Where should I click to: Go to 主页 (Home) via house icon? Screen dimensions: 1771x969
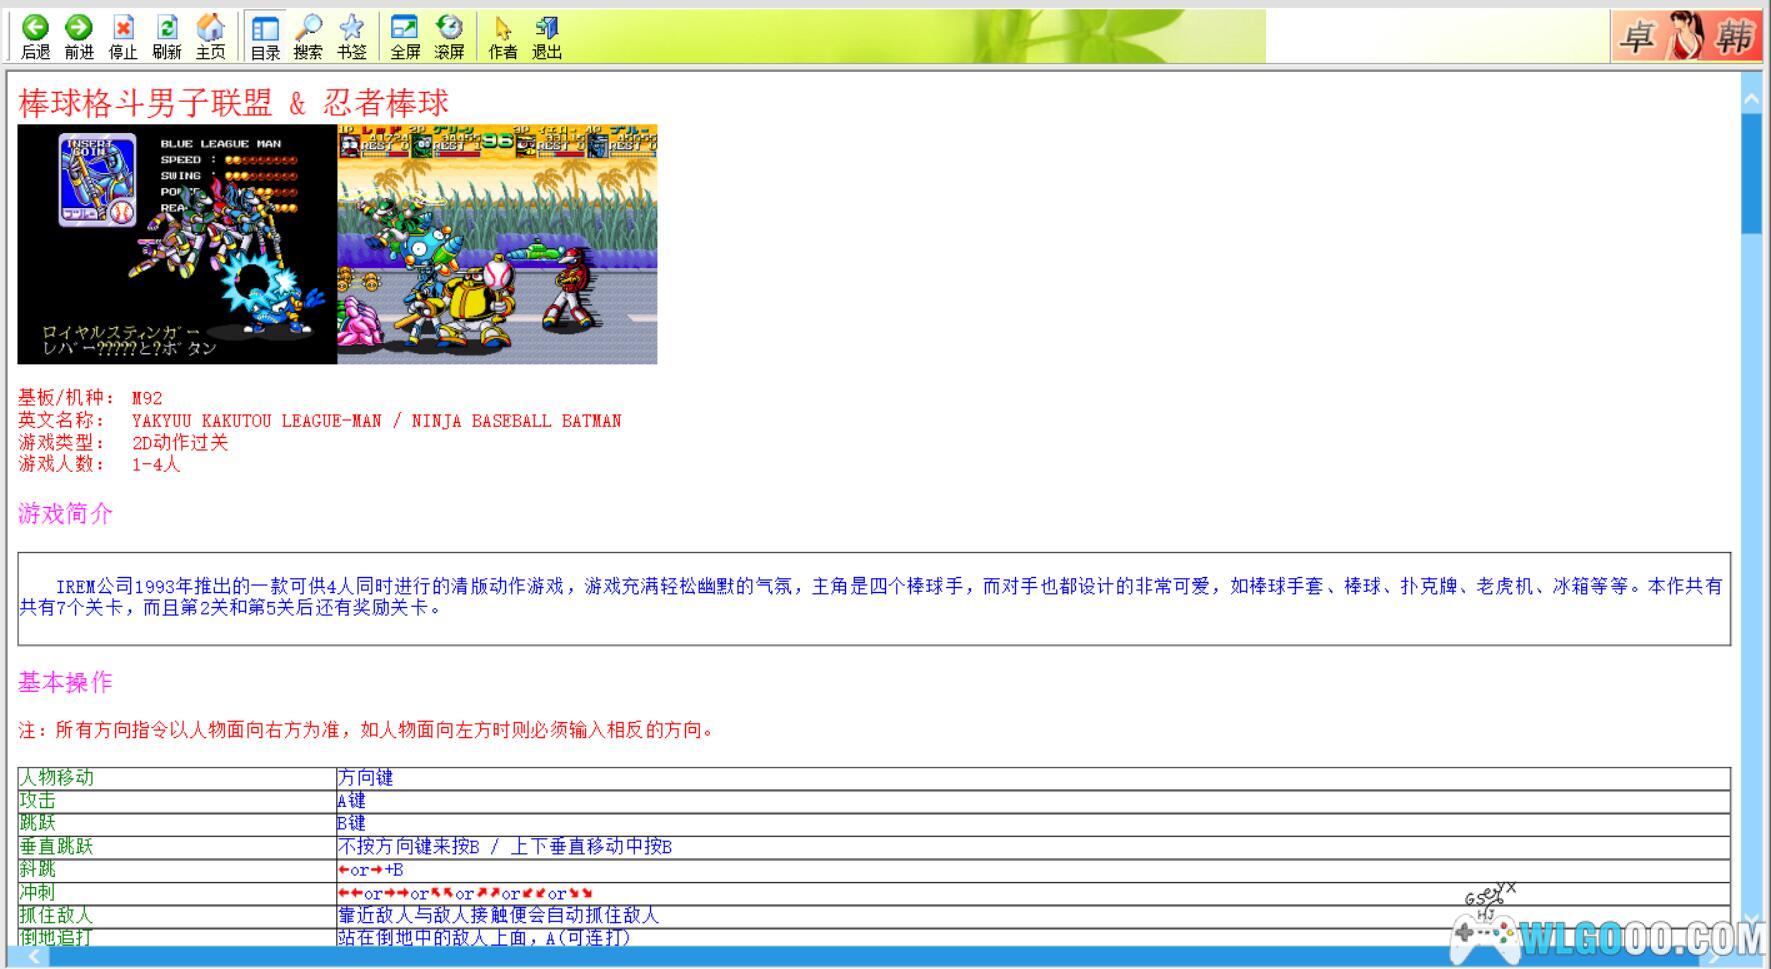click(210, 37)
